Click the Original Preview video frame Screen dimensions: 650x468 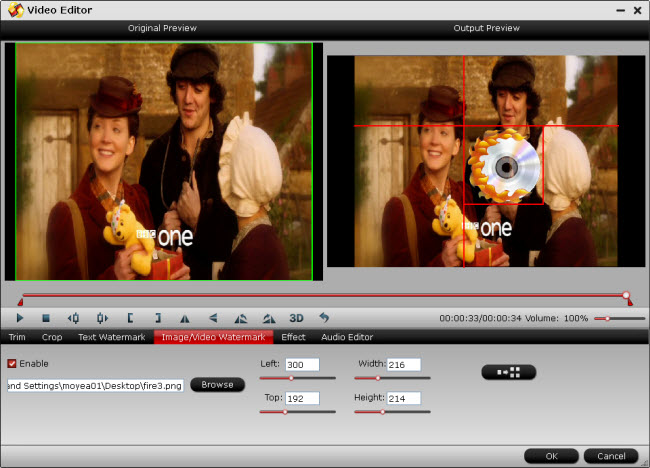(x=164, y=161)
